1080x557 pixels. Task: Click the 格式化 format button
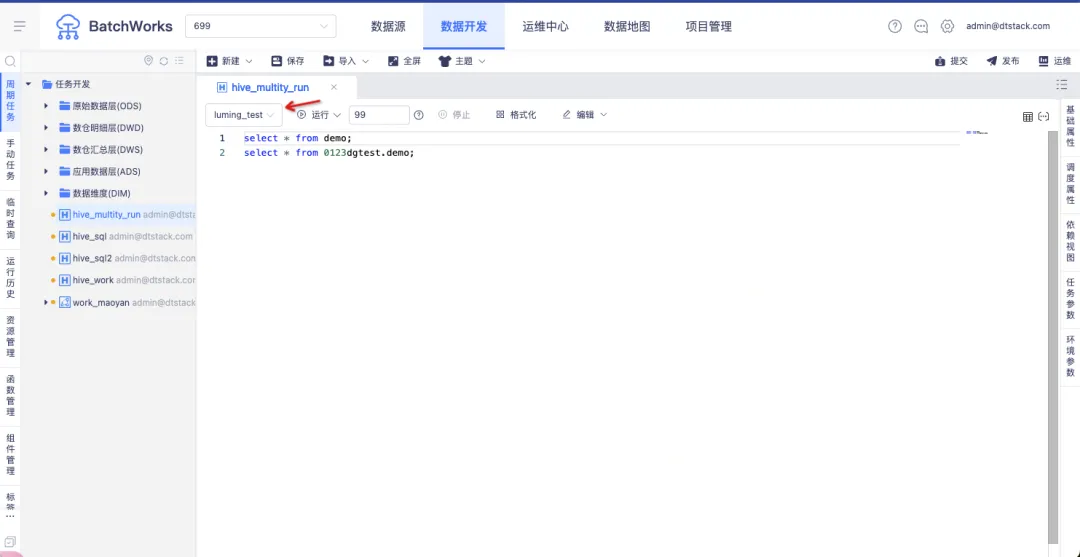pos(516,115)
